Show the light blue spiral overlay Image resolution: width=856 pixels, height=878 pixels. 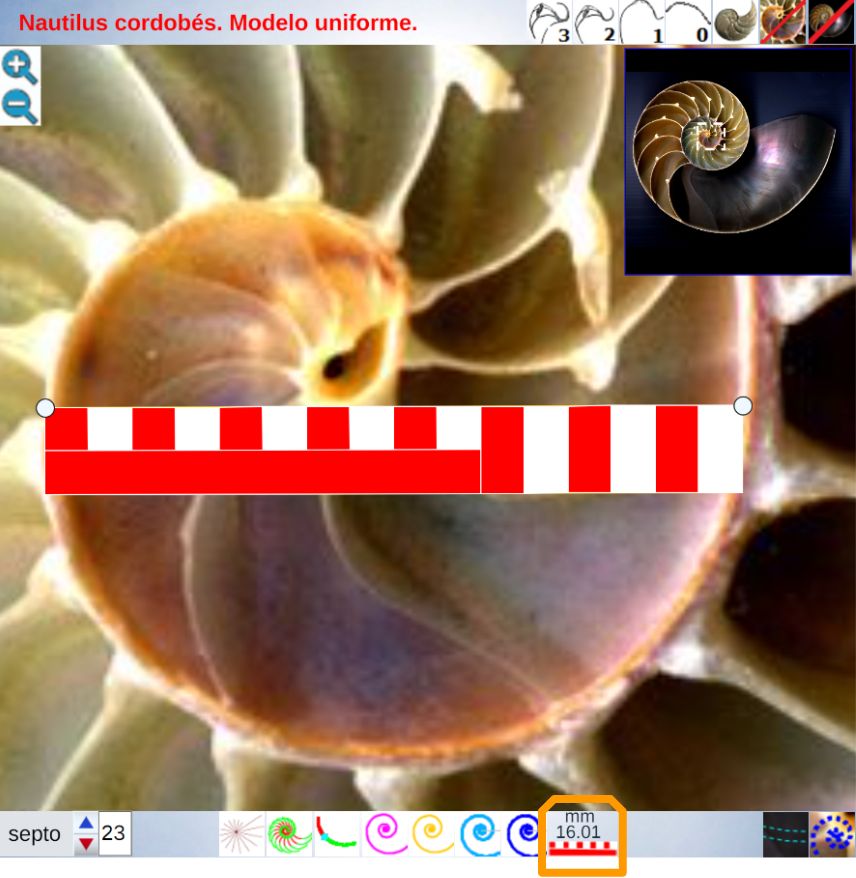(x=479, y=834)
